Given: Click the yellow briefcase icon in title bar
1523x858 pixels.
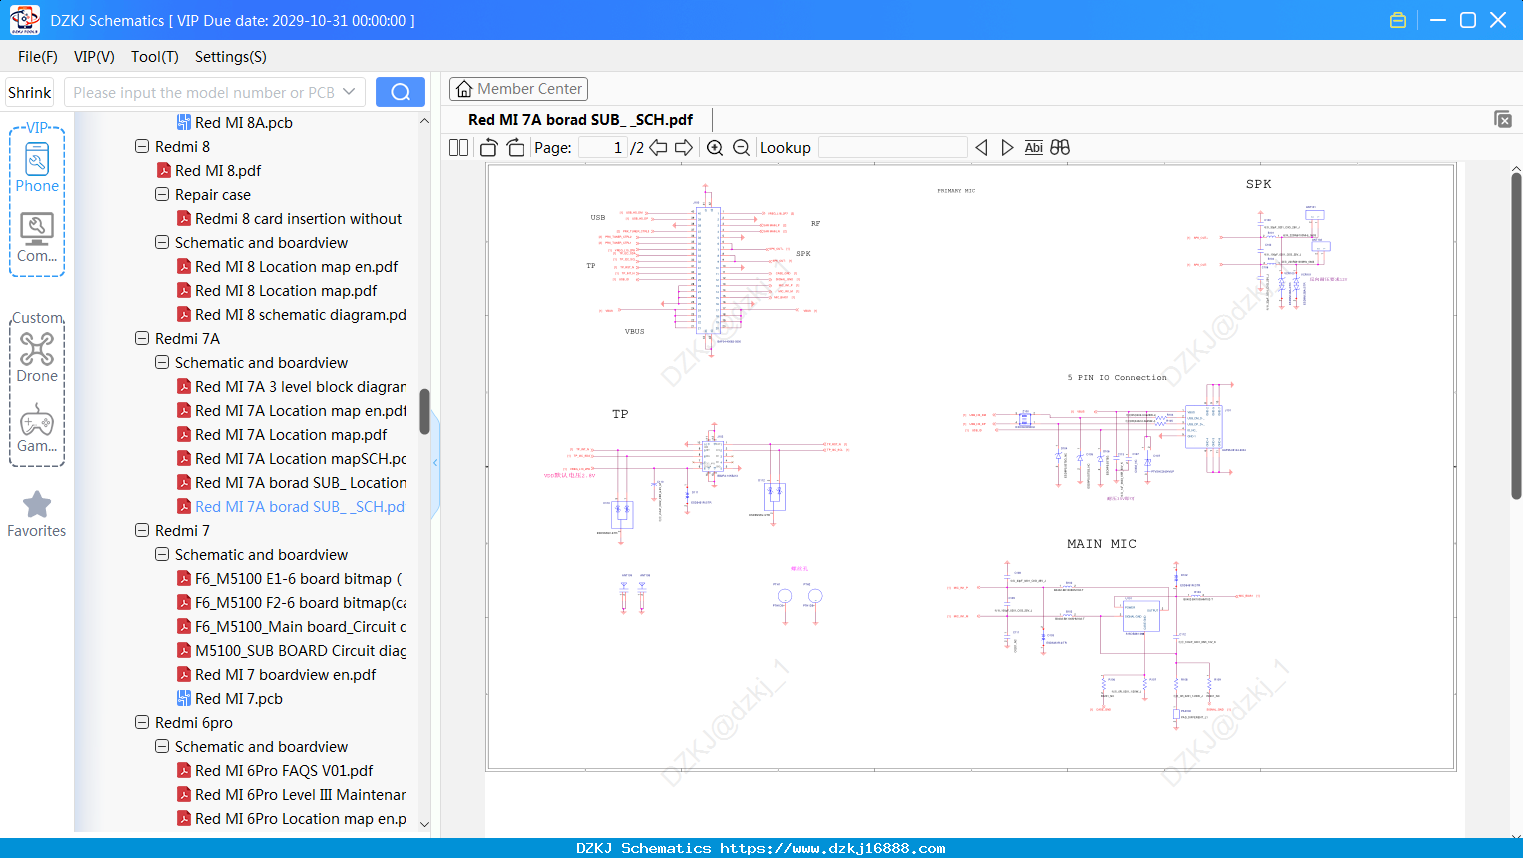Looking at the screenshot, I should point(1398,20).
